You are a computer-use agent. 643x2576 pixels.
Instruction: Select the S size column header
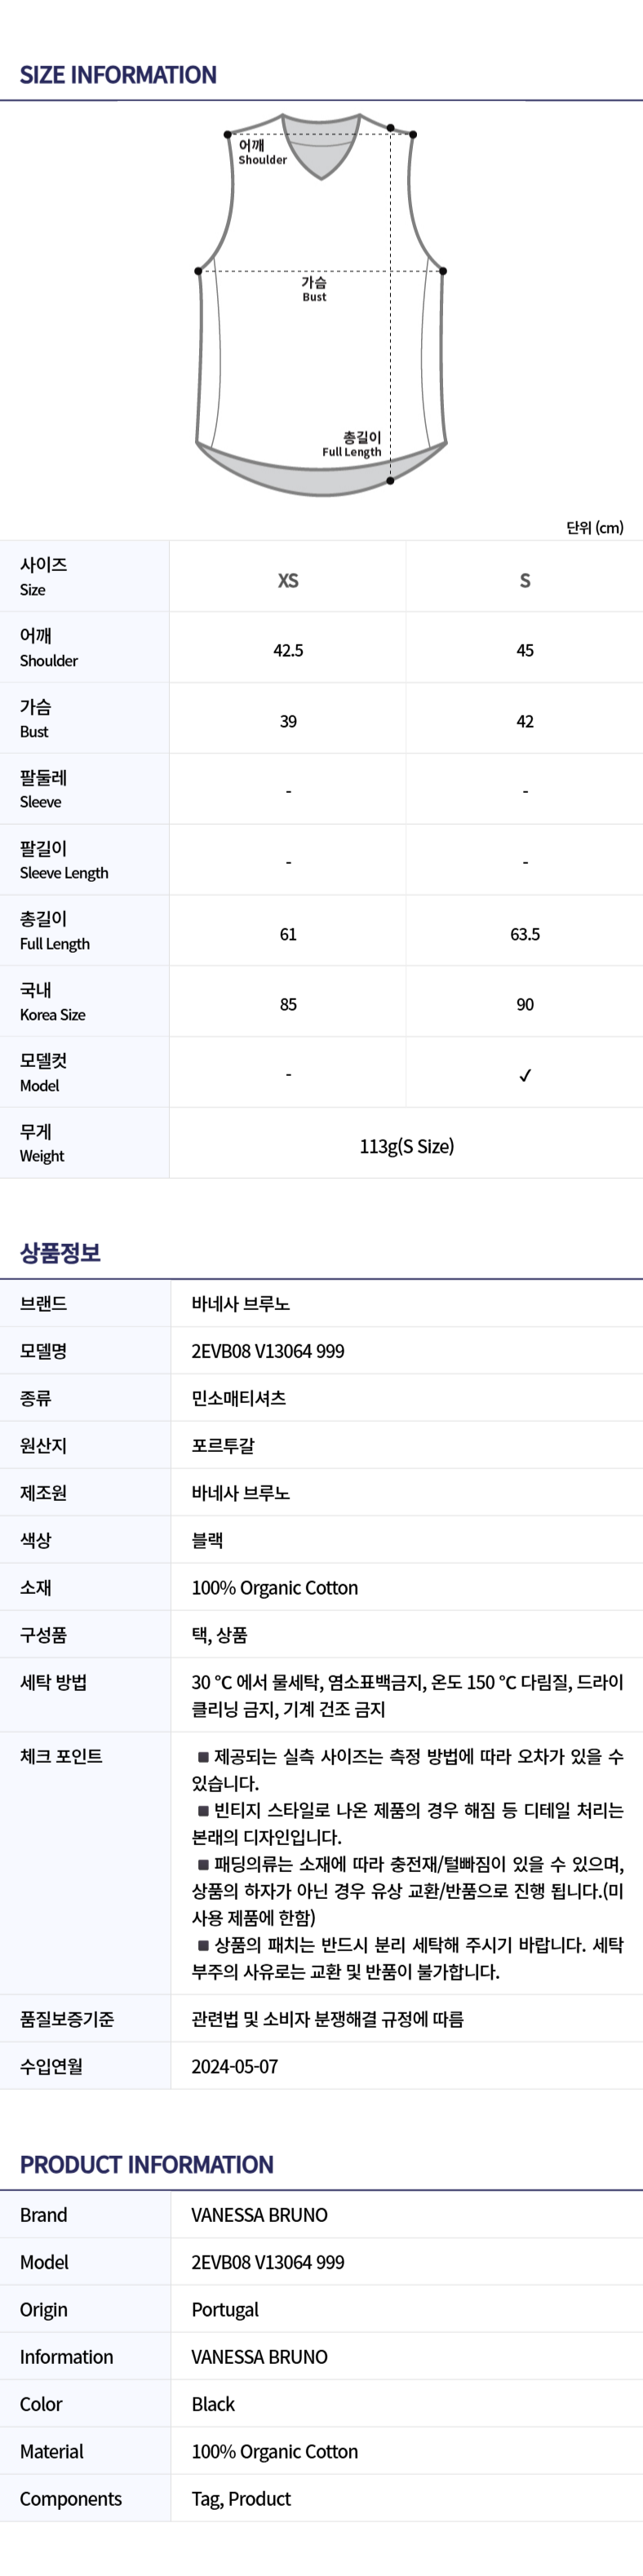[525, 580]
